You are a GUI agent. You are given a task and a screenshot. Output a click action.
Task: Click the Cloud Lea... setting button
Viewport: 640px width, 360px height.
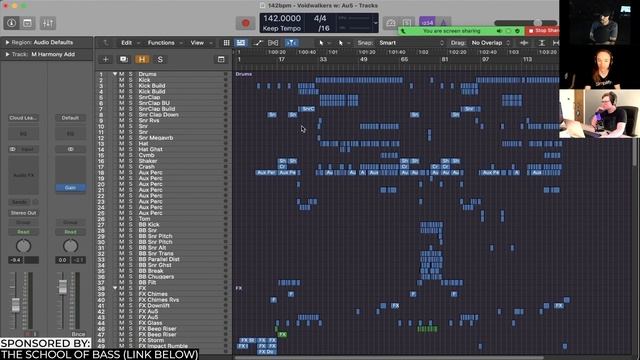point(23,118)
